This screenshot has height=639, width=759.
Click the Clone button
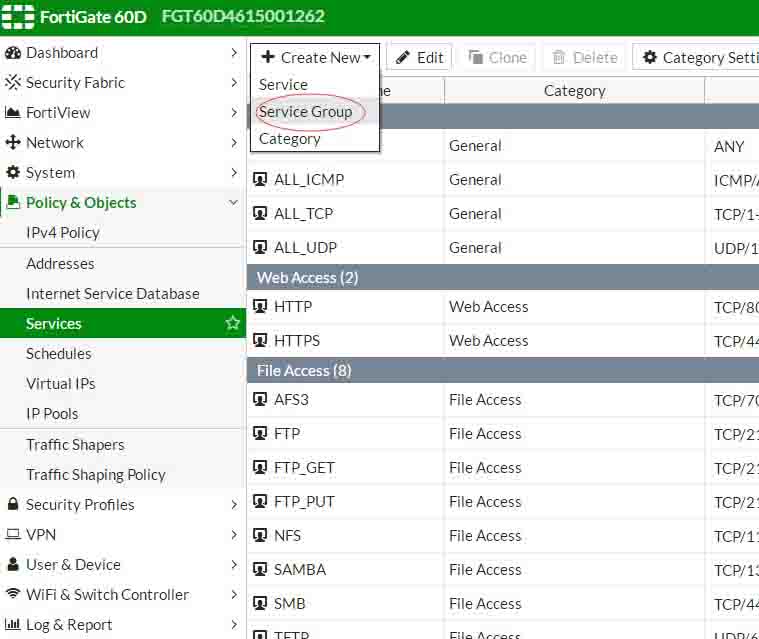(497, 58)
